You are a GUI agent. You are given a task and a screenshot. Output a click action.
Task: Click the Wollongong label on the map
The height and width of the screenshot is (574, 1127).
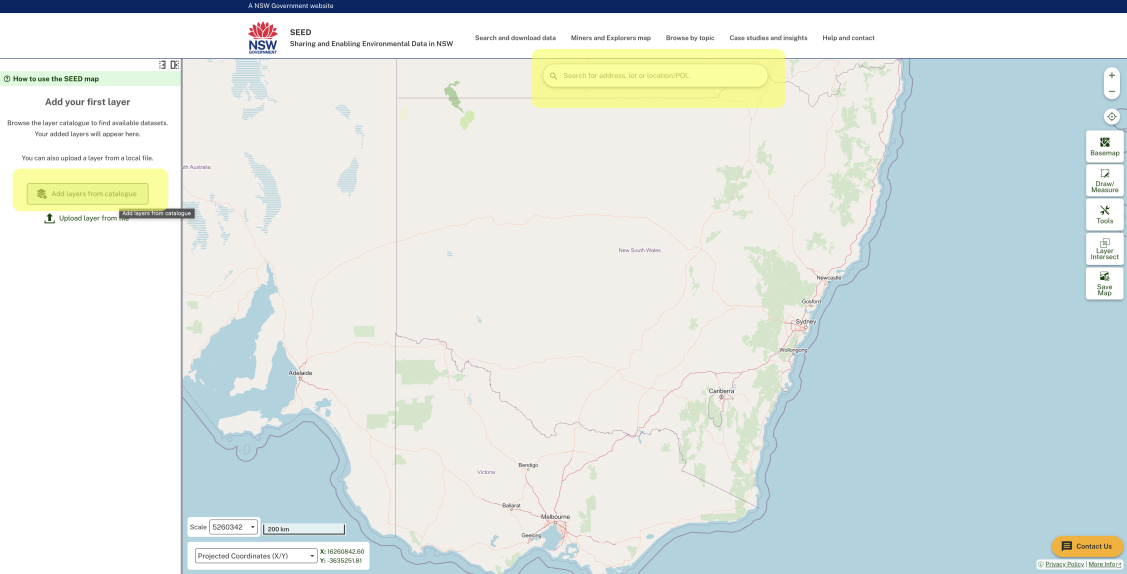point(794,351)
